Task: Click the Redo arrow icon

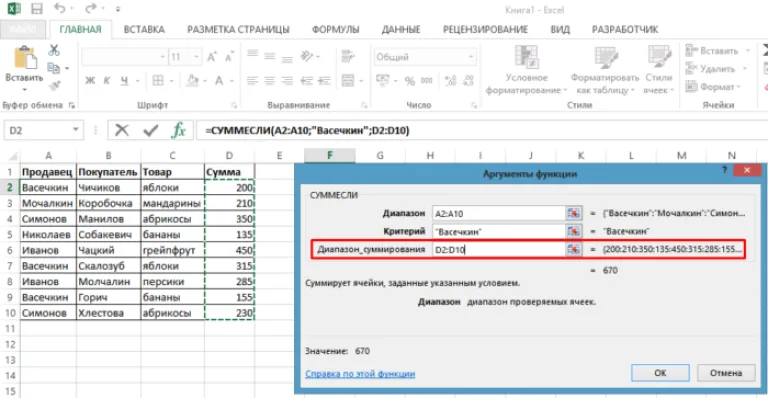Action: (x=90, y=8)
